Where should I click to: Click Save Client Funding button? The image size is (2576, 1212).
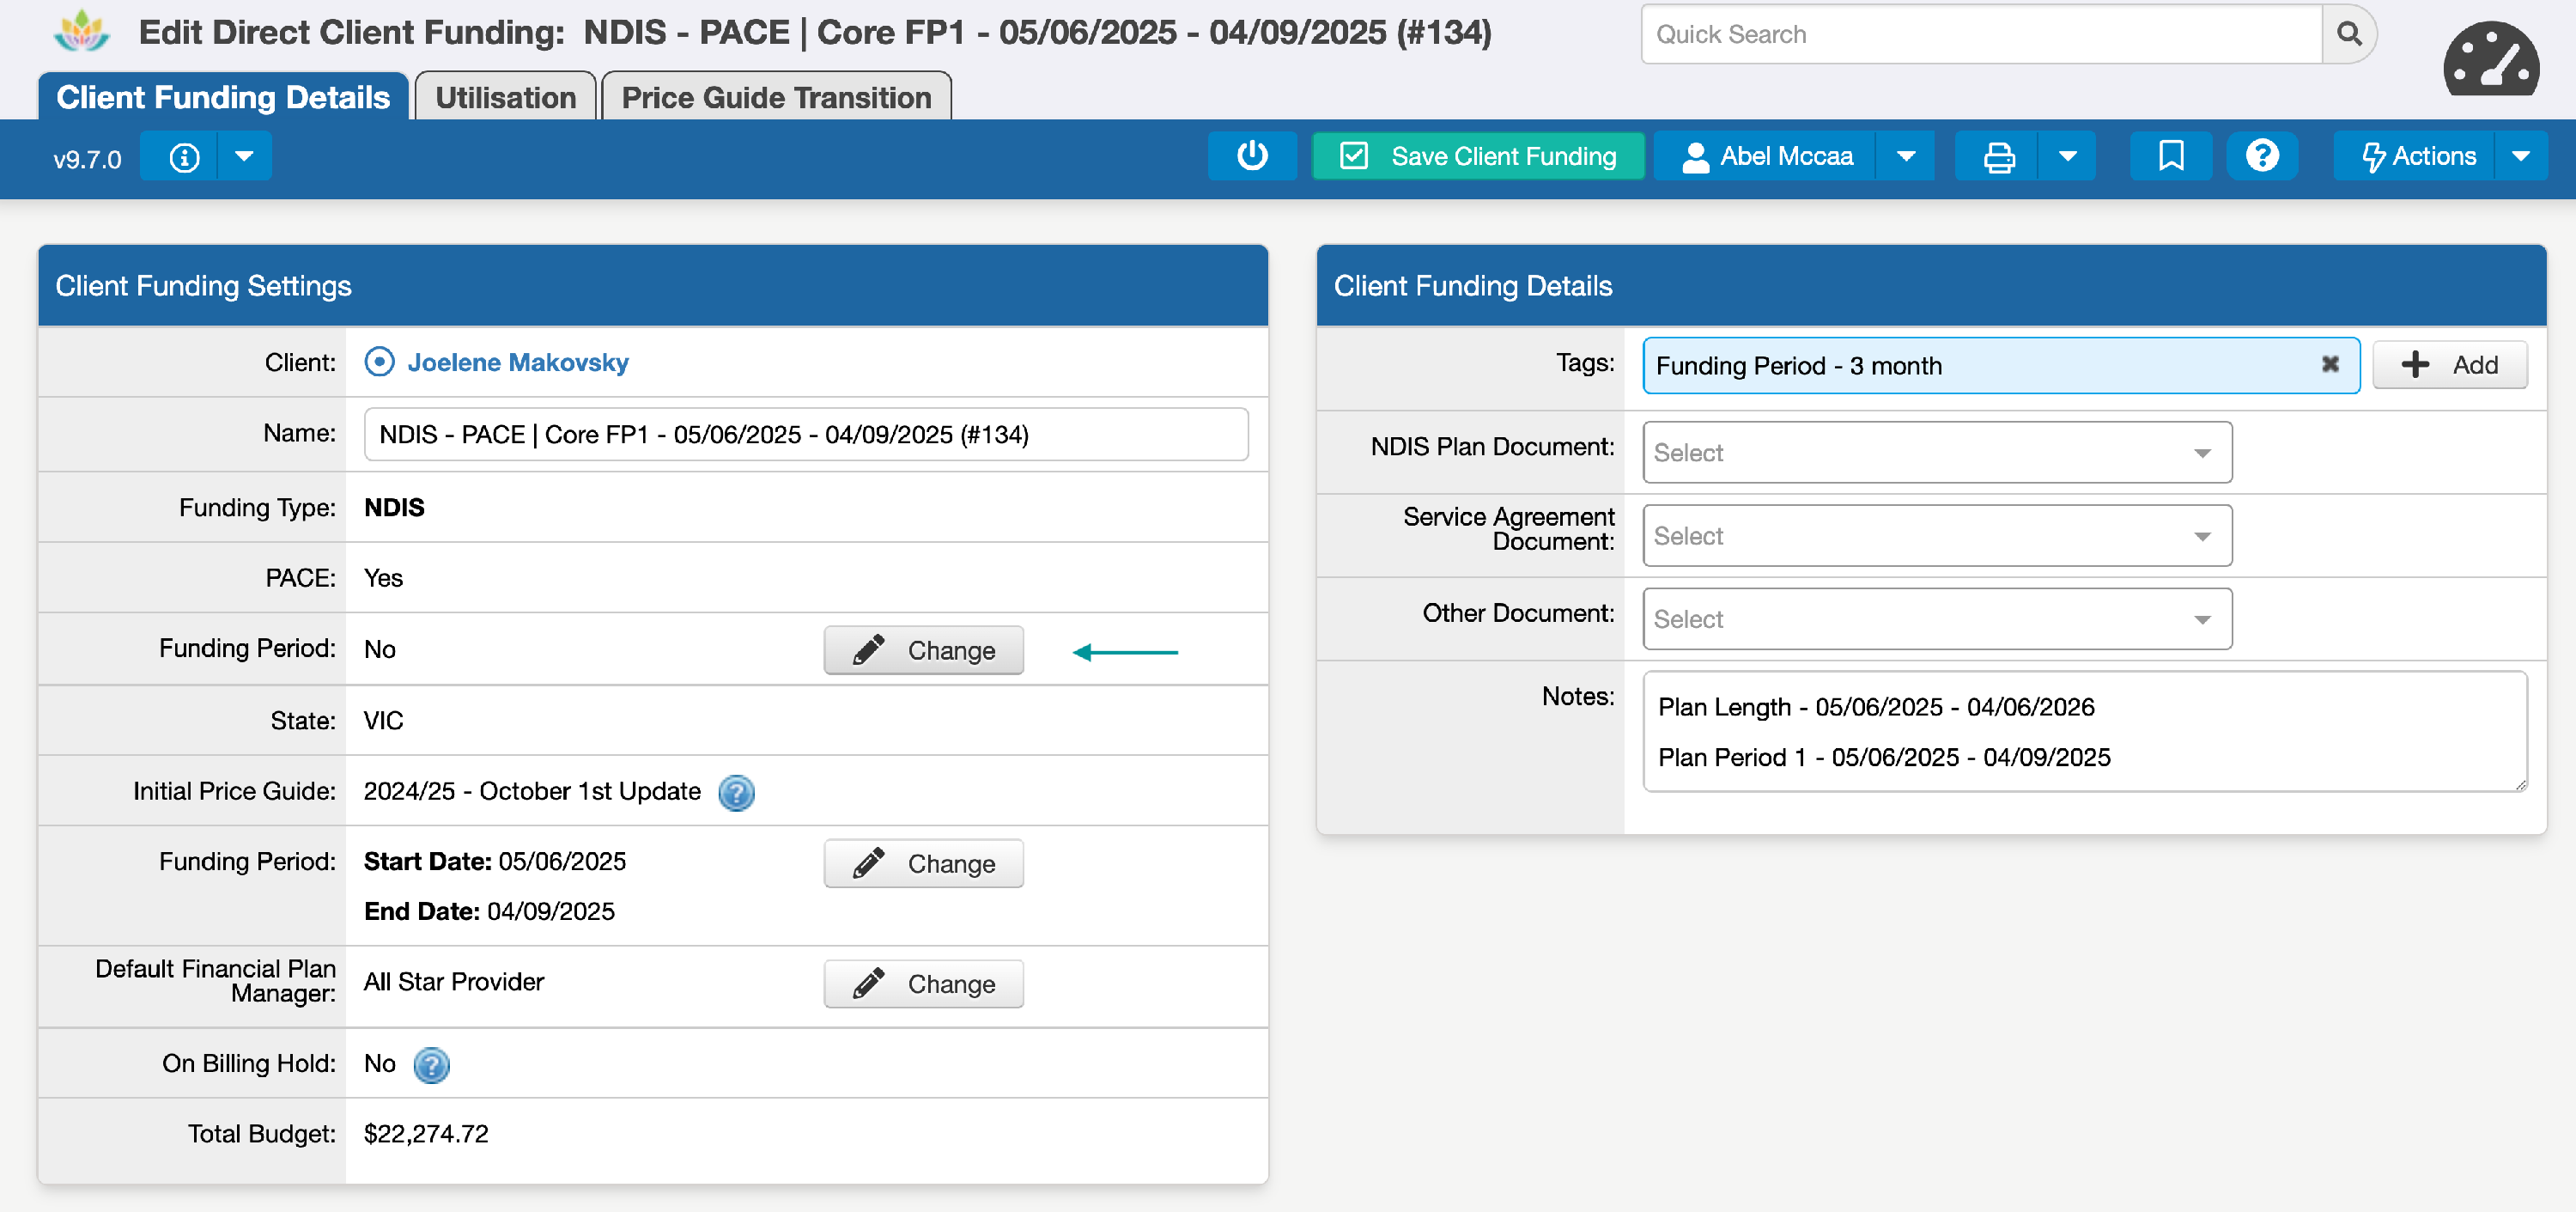click(1478, 156)
